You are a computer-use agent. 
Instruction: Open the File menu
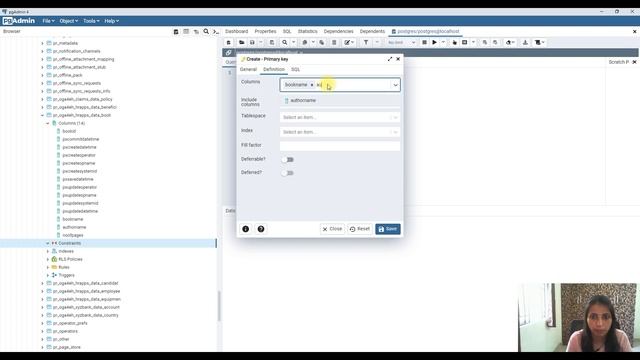pos(48,21)
